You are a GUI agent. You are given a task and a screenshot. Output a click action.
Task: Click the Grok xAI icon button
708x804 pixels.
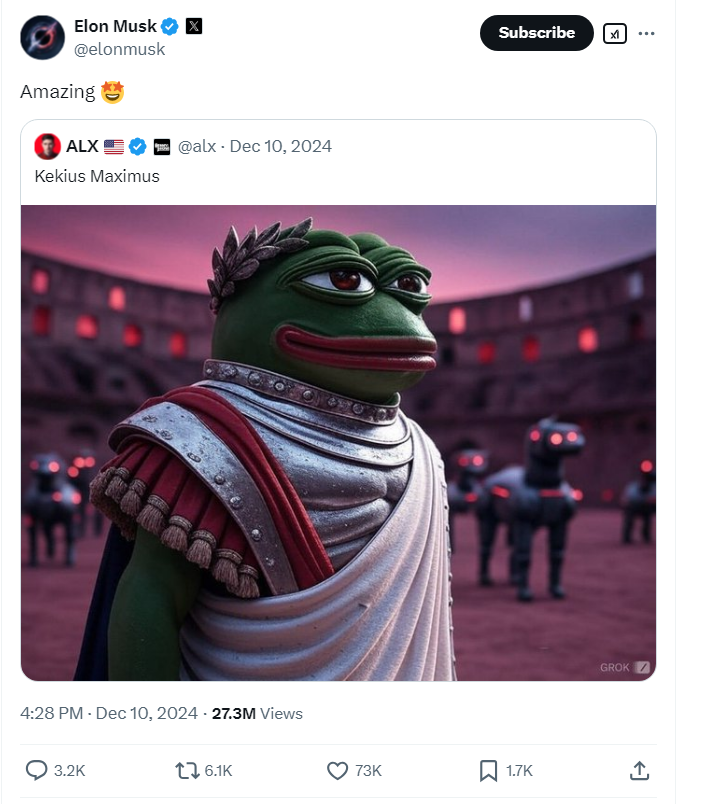pos(614,33)
